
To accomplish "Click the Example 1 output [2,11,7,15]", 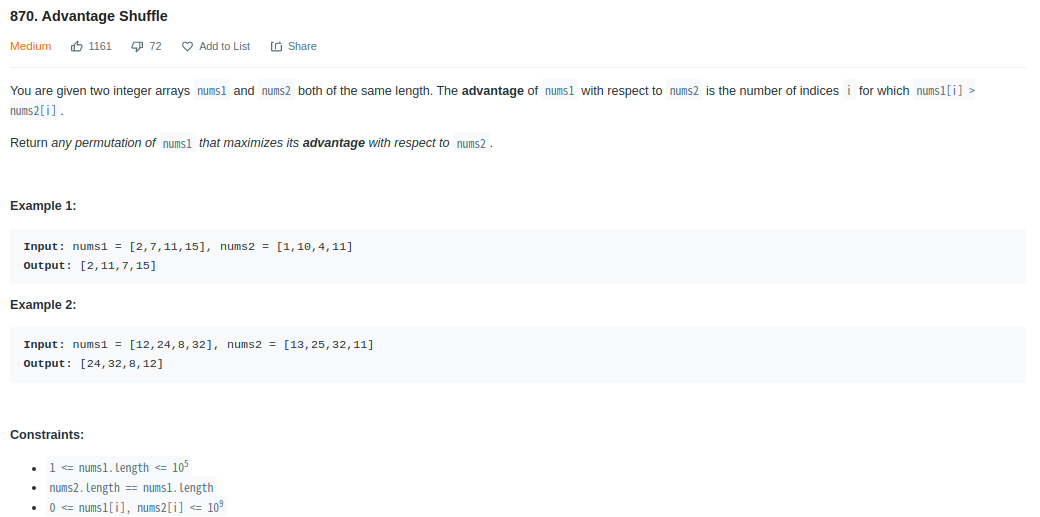I will click(x=118, y=265).
